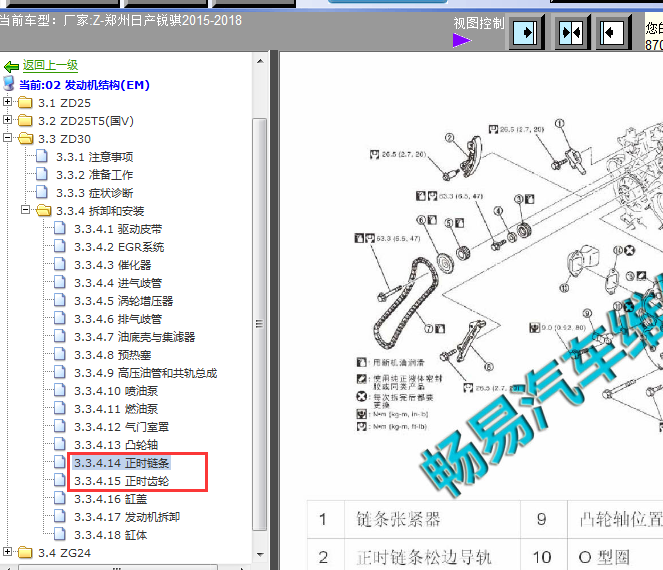
Task: Open 3.3.4.5 涡轮增压器 page
Action: coord(123,301)
